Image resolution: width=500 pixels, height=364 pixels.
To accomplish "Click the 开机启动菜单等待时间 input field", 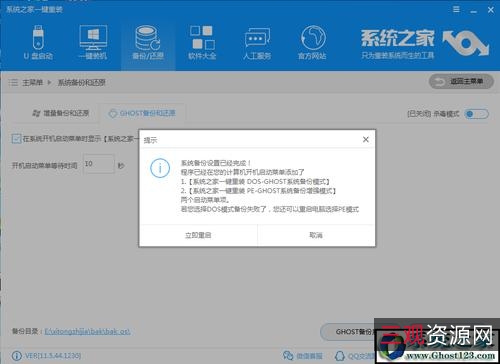I will point(99,164).
